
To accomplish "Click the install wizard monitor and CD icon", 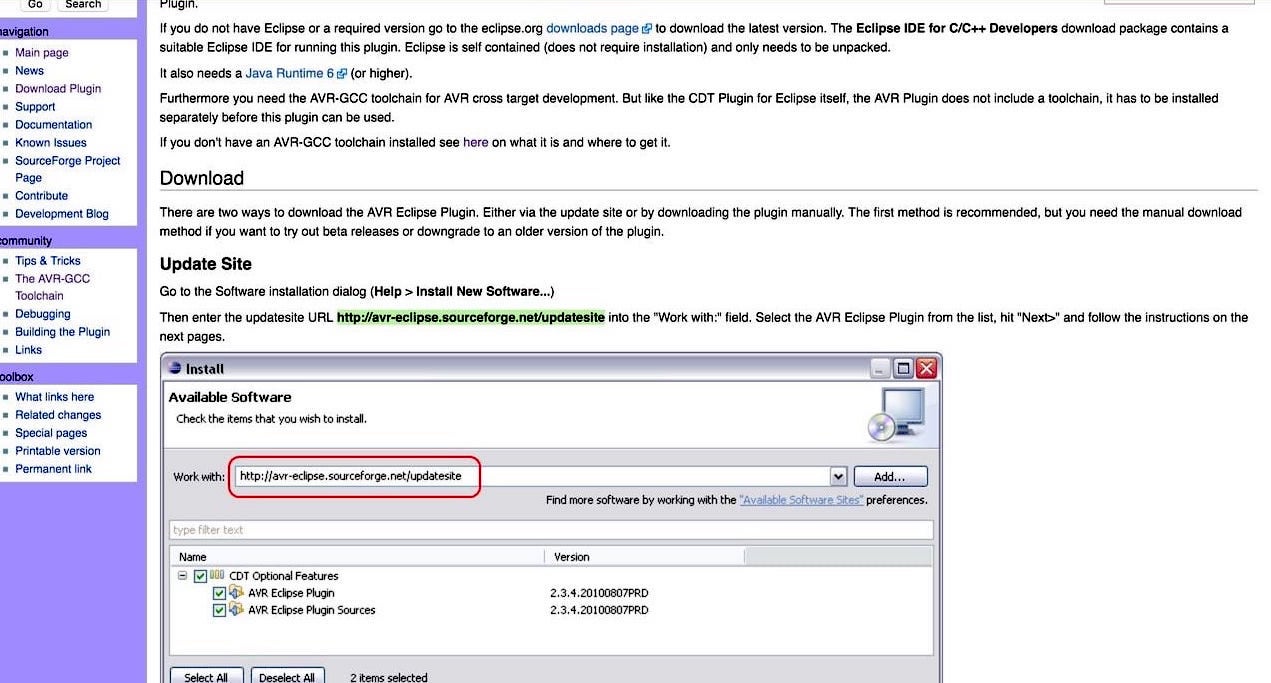I will tap(896, 415).
